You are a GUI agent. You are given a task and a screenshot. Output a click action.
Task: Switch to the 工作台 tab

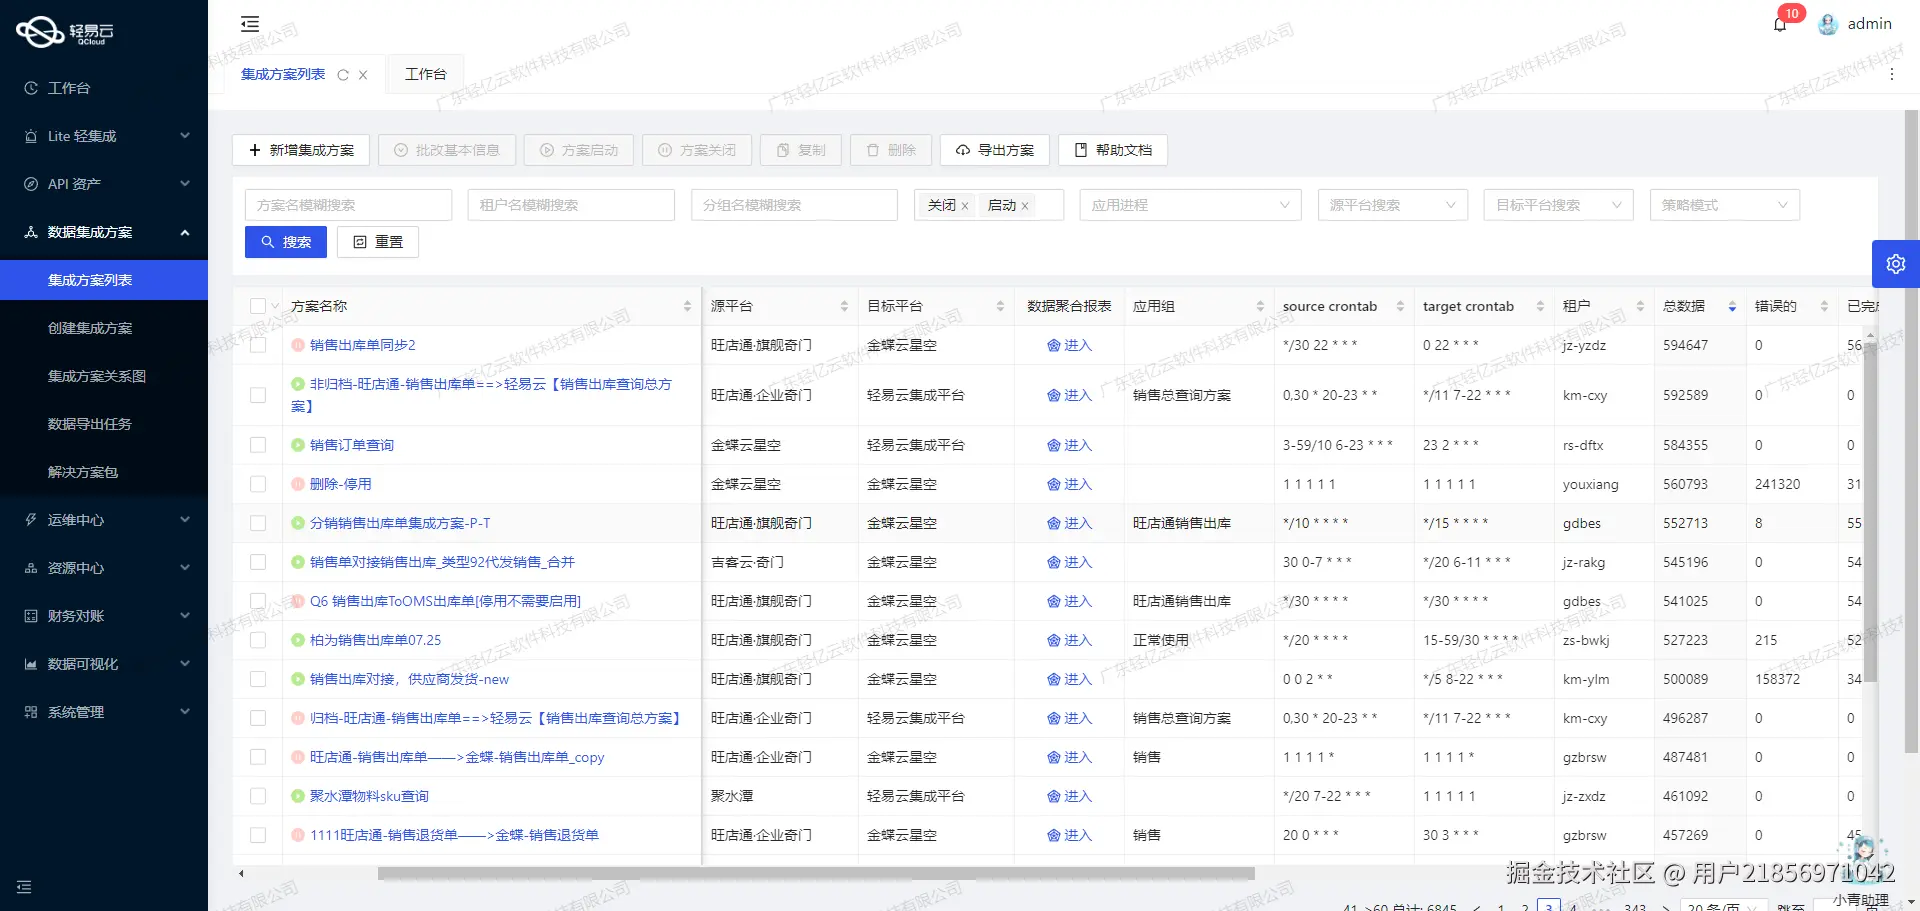[425, 74]
